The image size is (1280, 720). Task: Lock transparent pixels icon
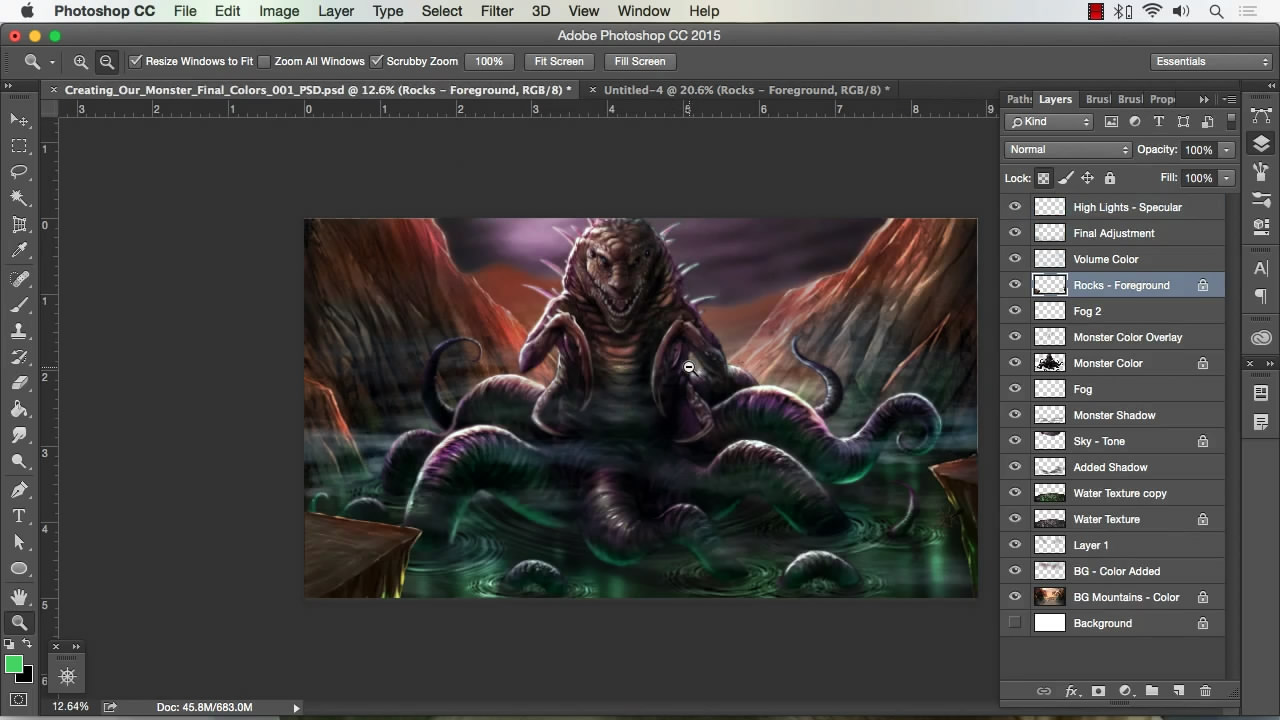1043,178
